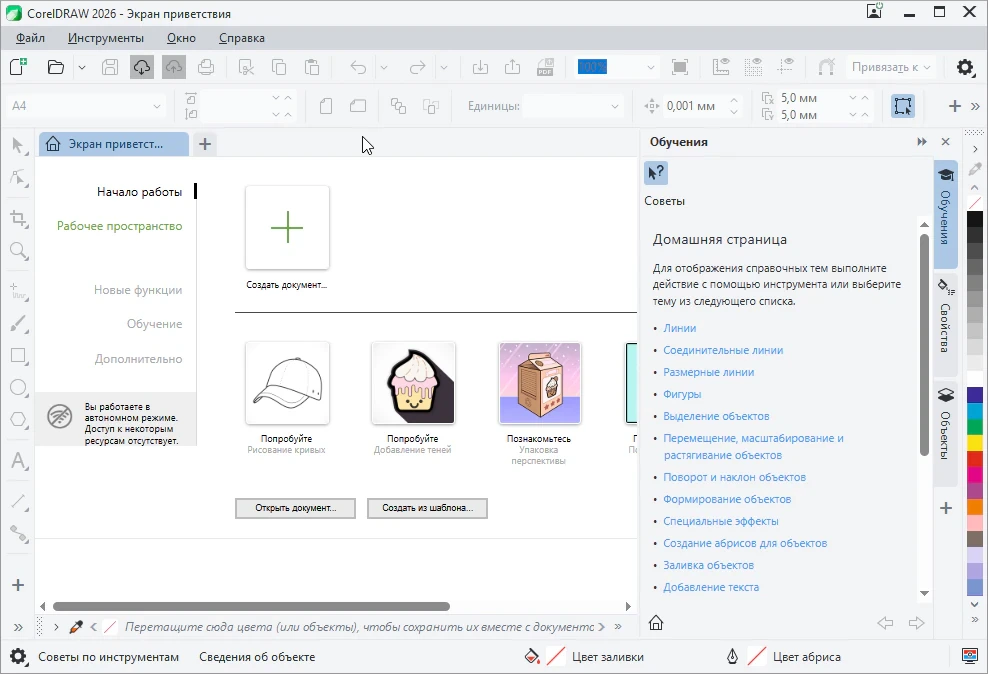988x674 pixels.
Task: Select the Polygon tool
Action: pos(18,420)
